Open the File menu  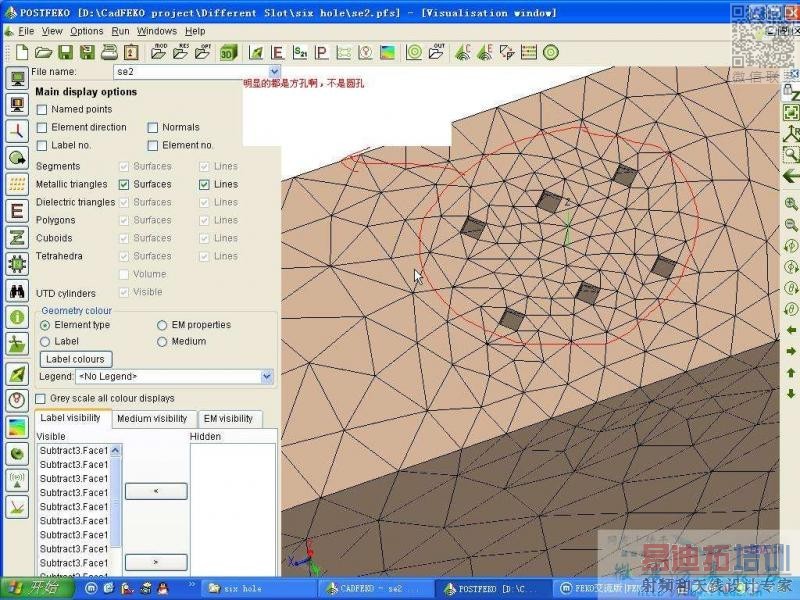pos(26,31)
